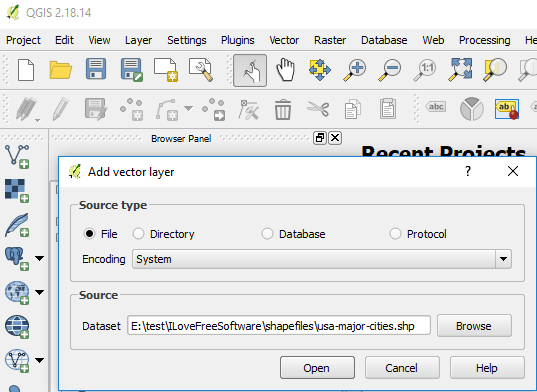Click Zoom Full extent icon

pos(461,70)
